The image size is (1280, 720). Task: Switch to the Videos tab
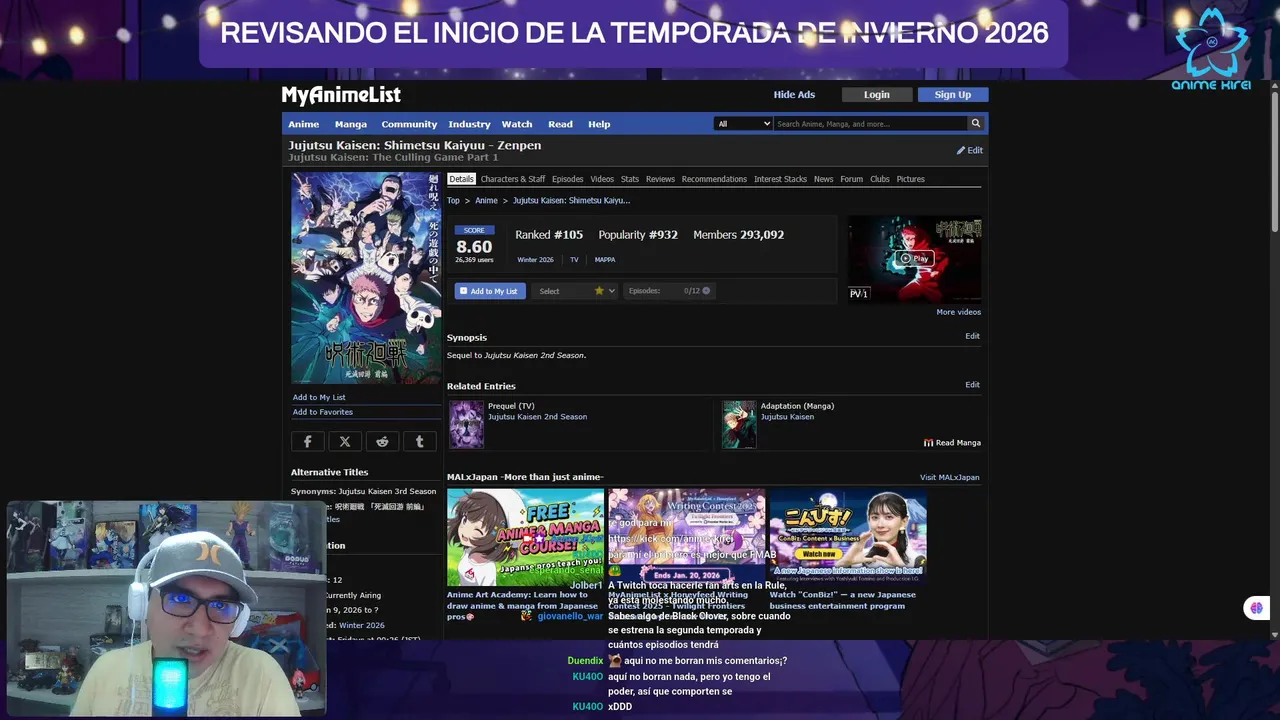tap(602, 179)
